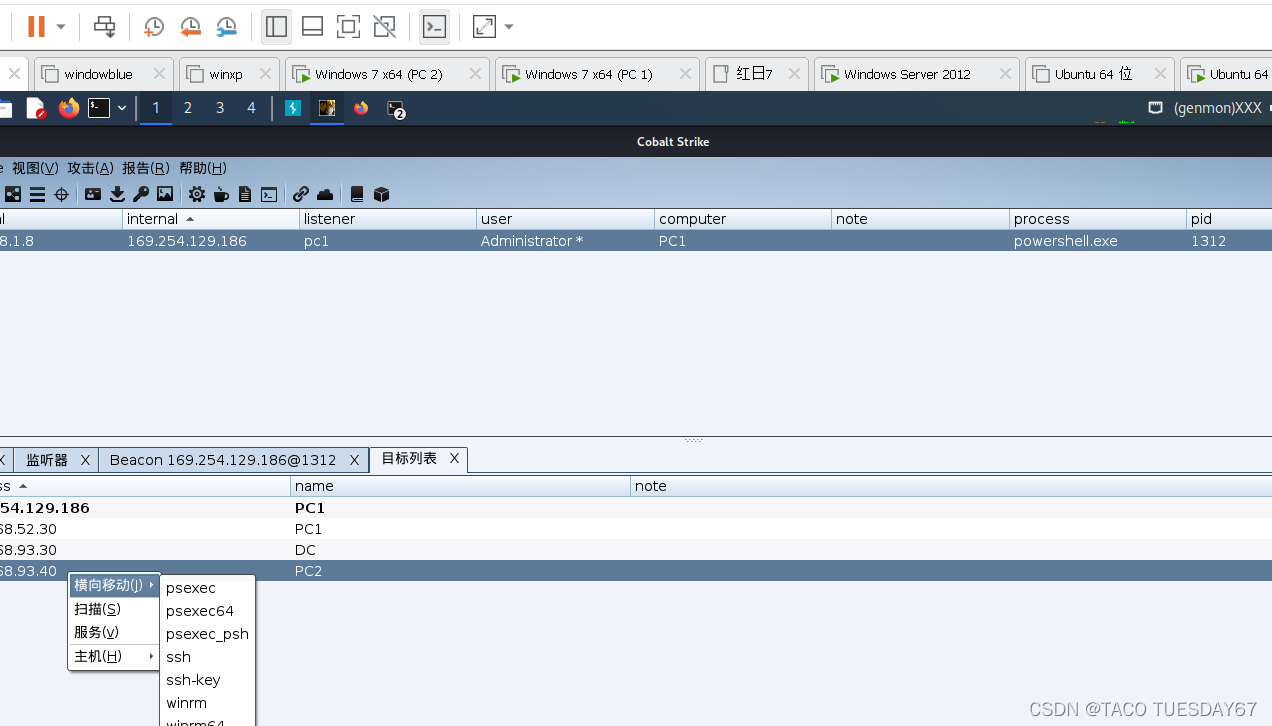
Task: Click Send Ctrl+Alt+Del icon in VMware toolbar
Action: click(x=104, y=27)
